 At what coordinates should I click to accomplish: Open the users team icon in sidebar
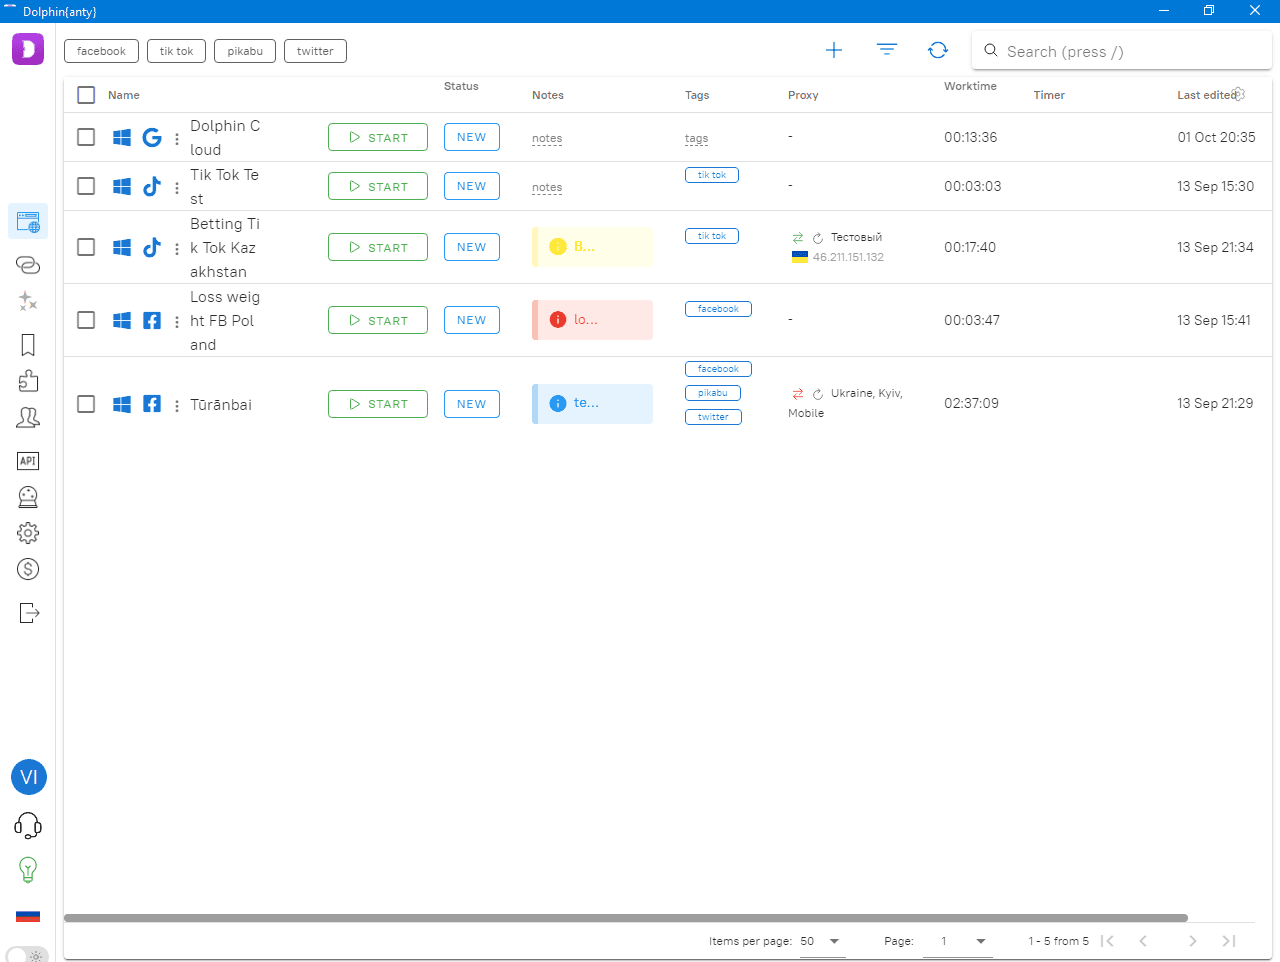(28, 418)
